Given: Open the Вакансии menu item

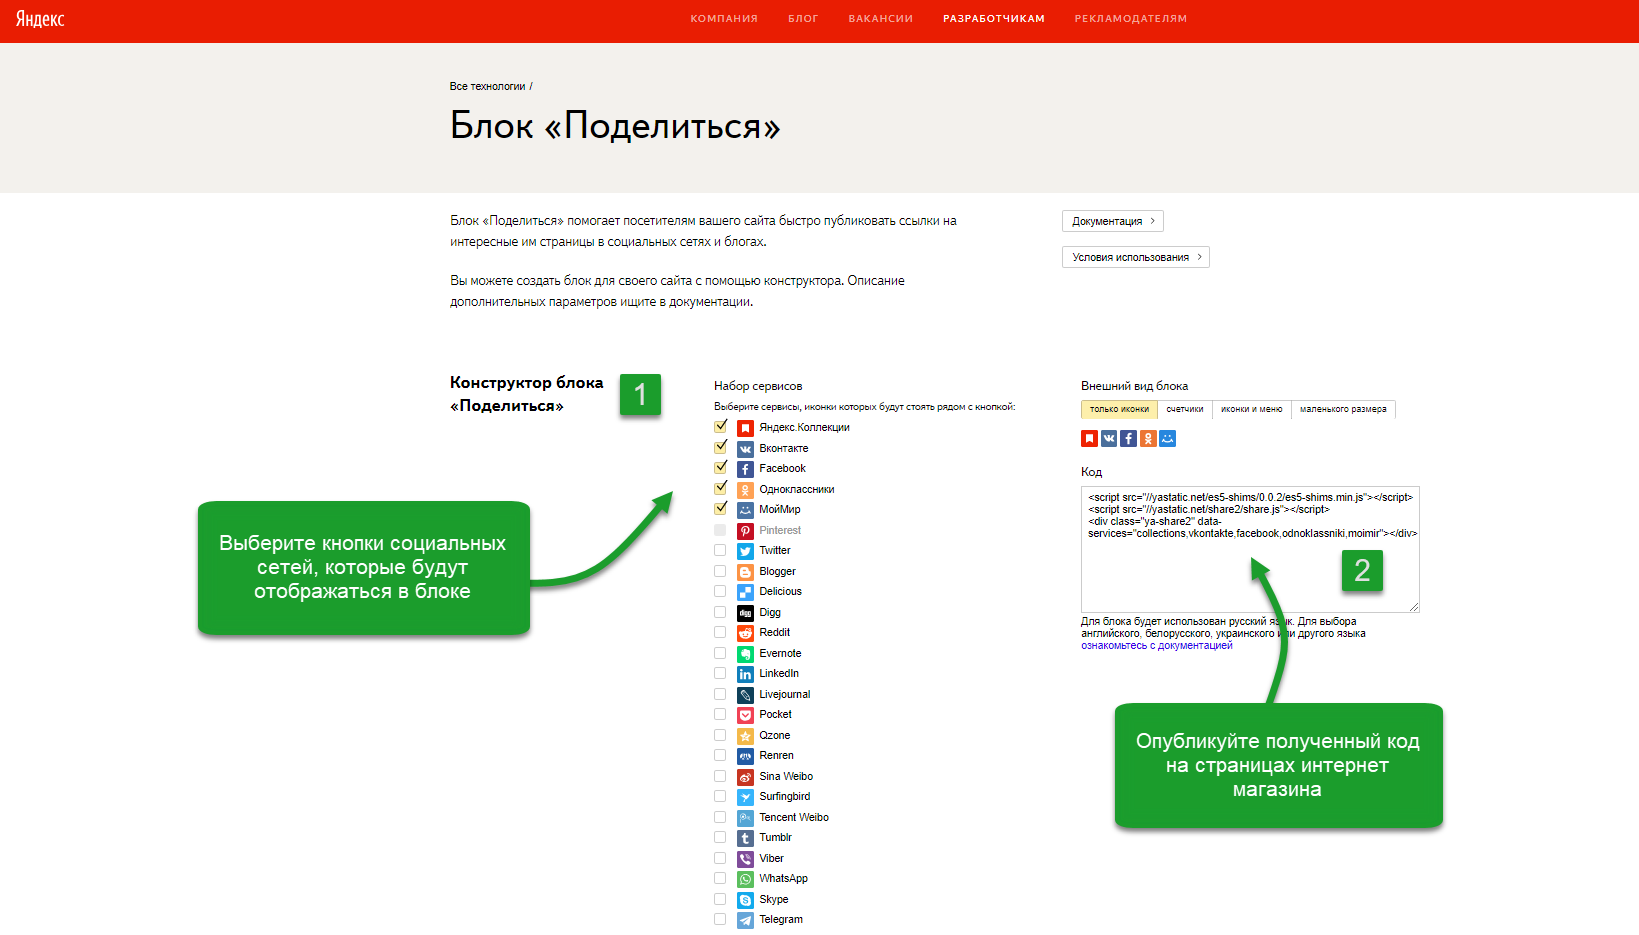Looking at the screenshot, I should tap(881, 19).
